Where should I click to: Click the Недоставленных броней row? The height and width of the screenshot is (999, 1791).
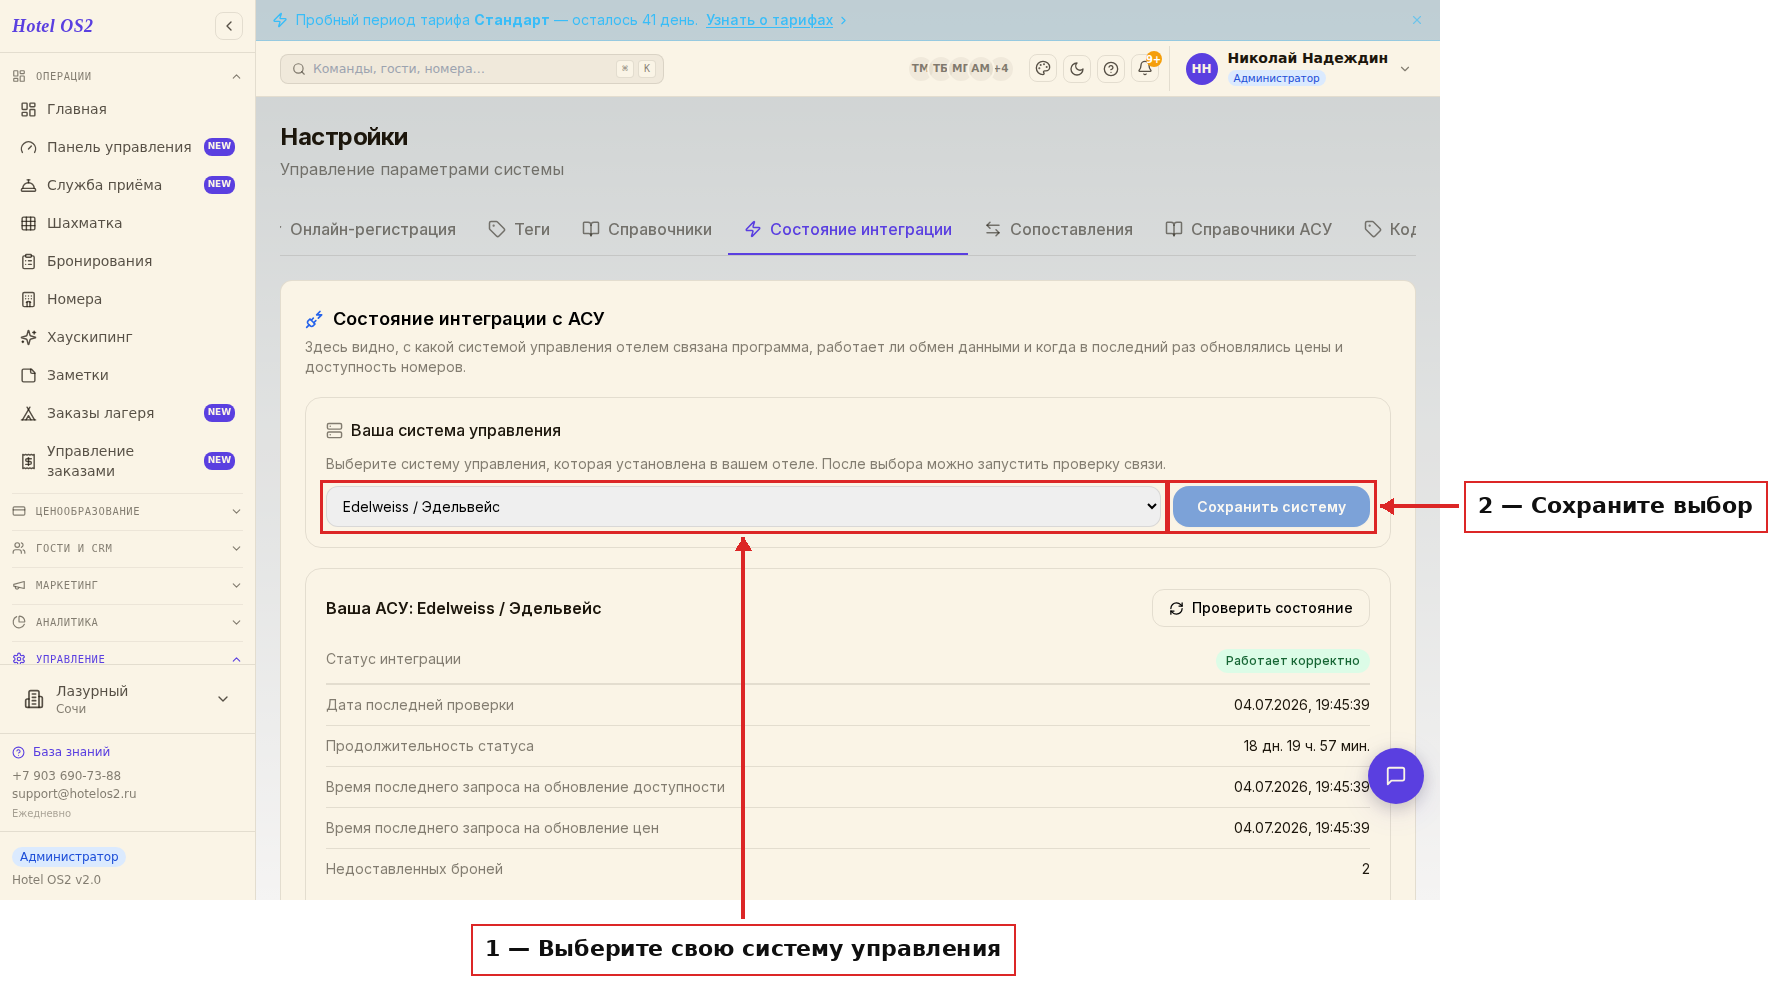(848, 869)
